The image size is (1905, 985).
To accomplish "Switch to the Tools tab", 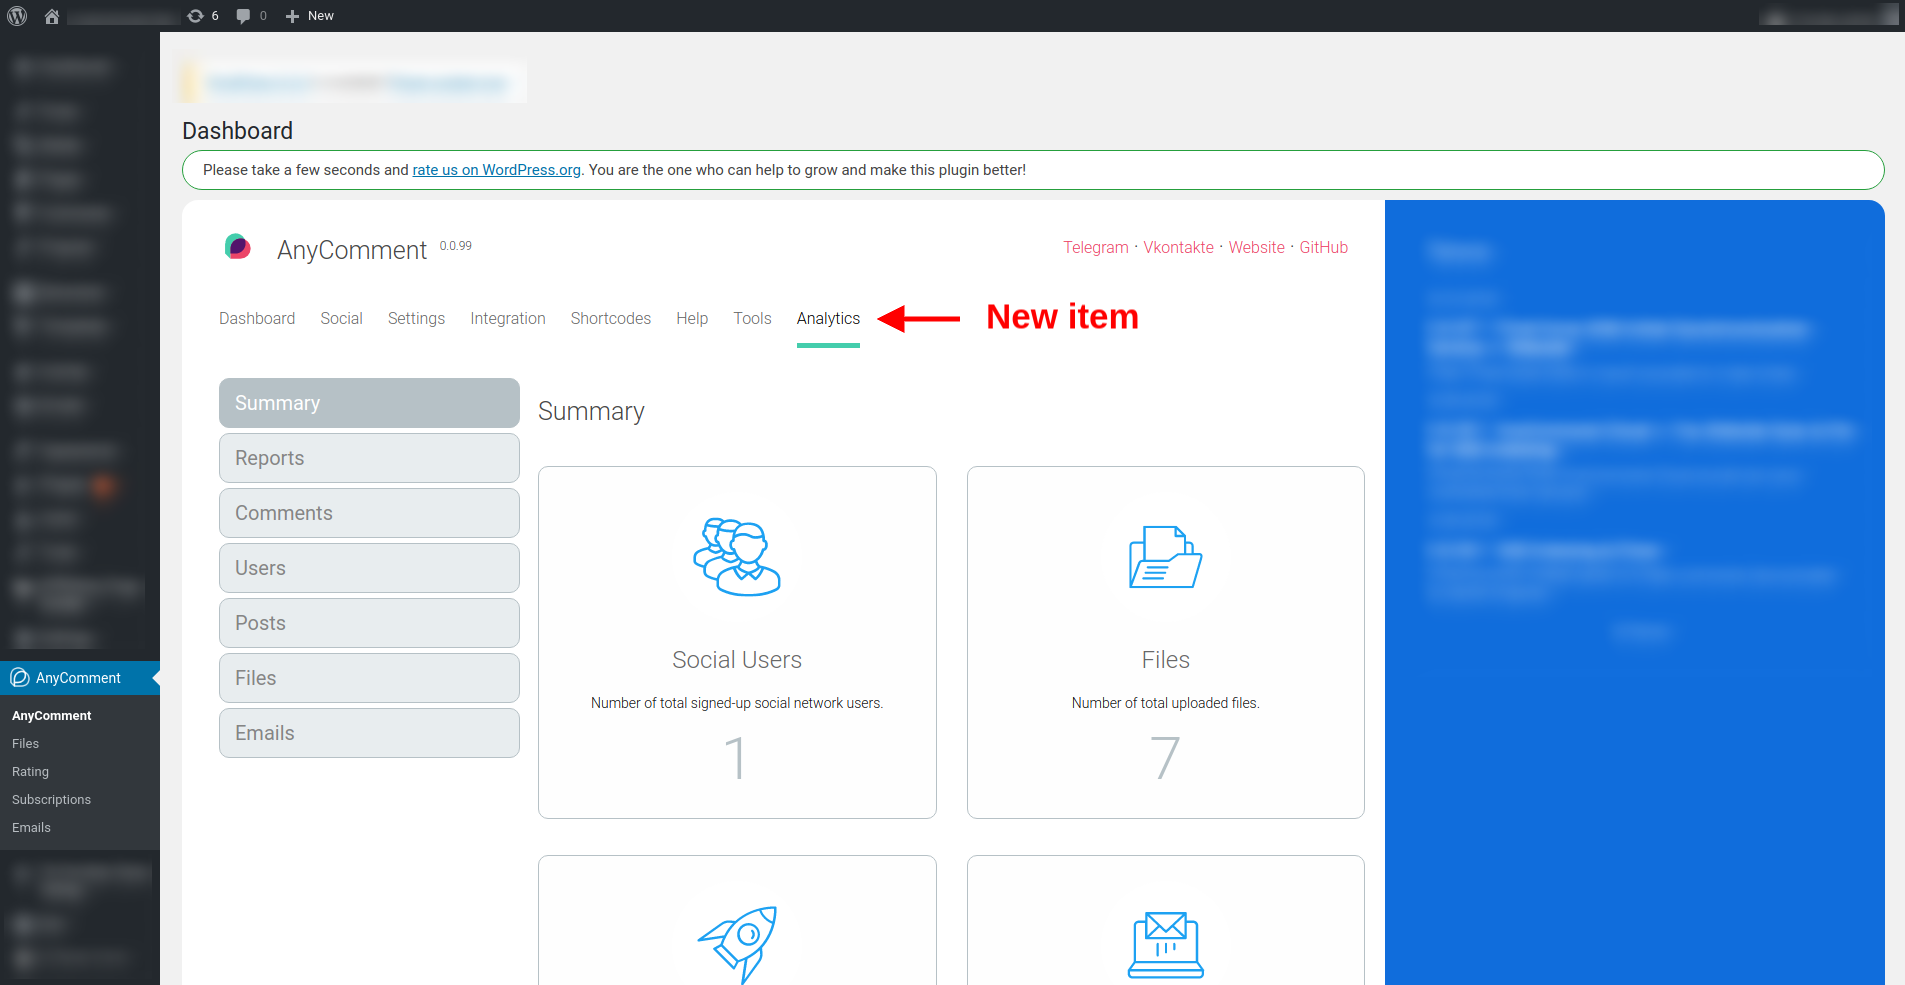I will tap(752, 318).
